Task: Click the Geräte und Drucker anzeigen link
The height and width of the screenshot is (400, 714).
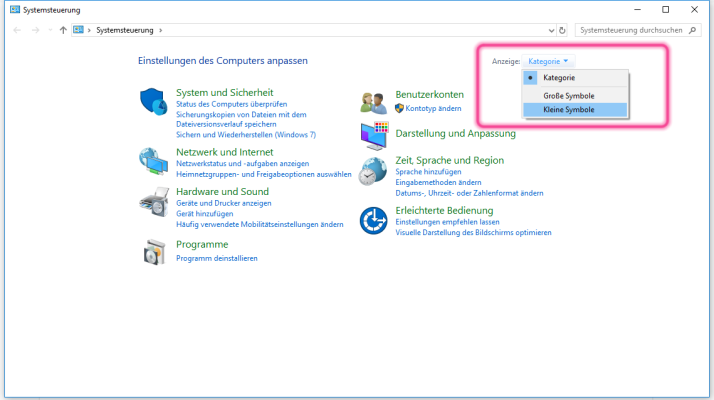Action: [x=223, y=203]
